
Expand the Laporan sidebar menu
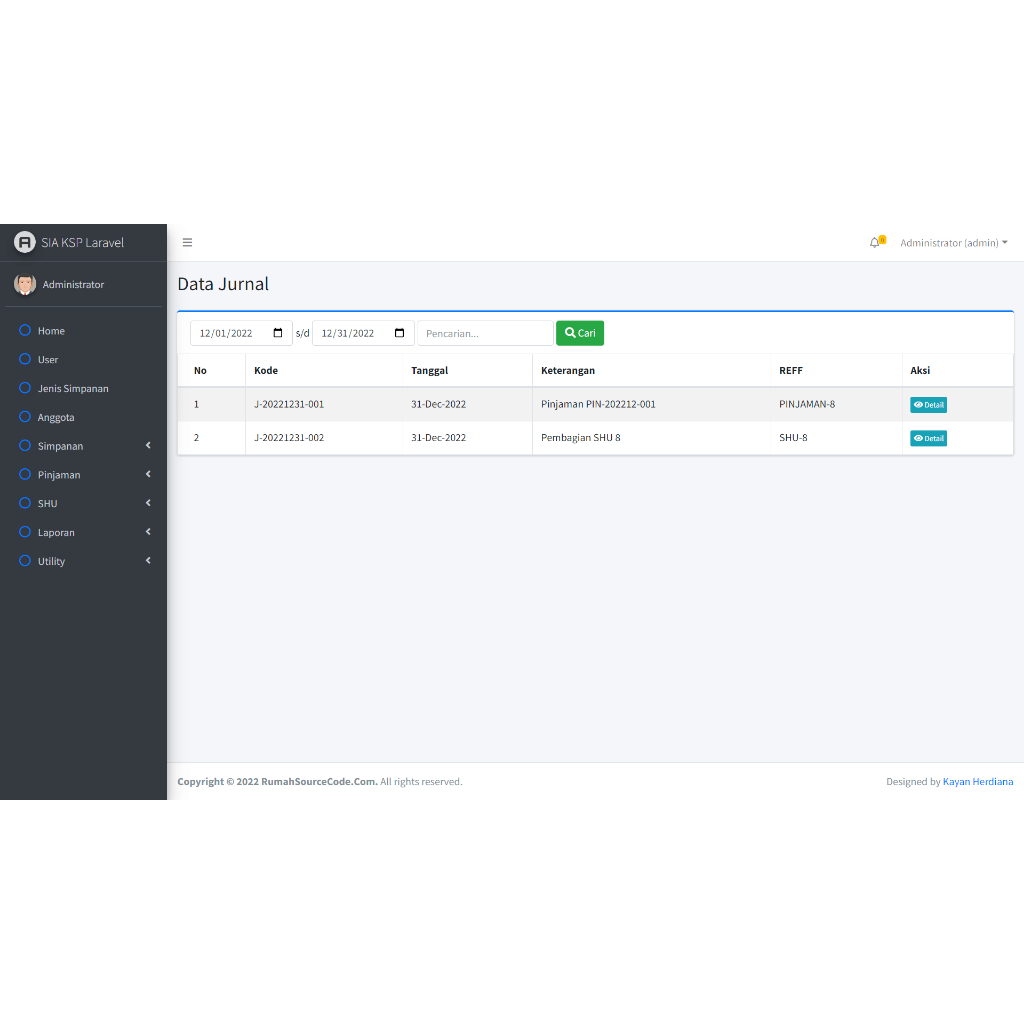coord(83,533)
